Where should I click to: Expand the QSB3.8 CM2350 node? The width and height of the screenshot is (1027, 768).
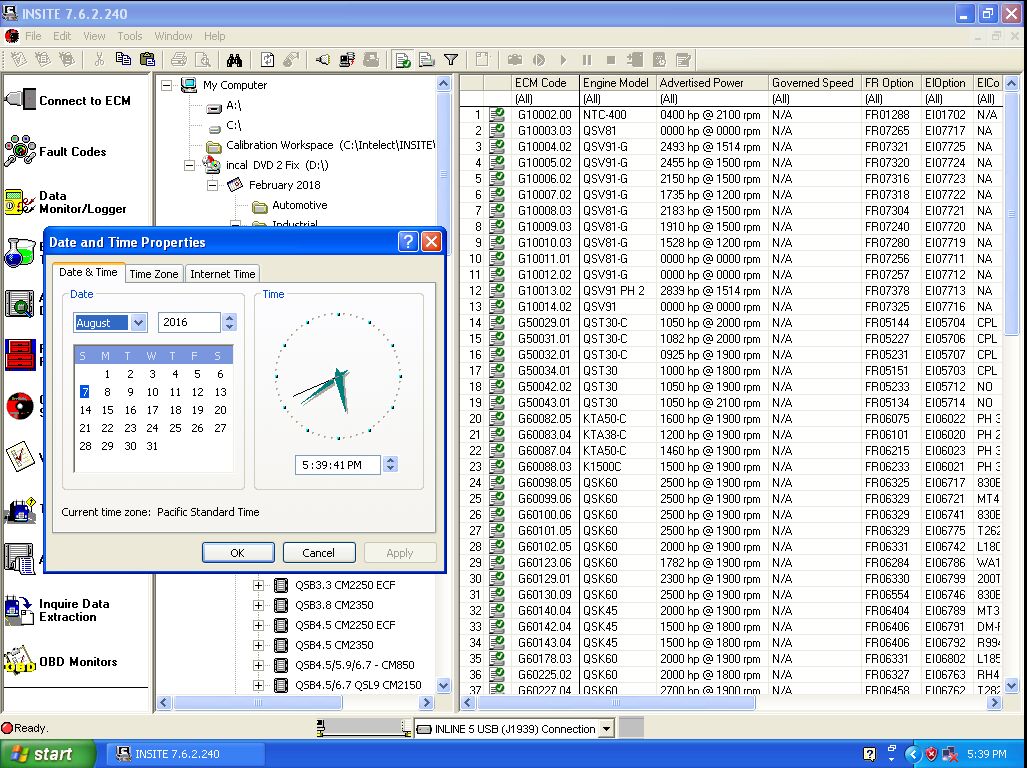pyautogui.click(x=258, y=605)
